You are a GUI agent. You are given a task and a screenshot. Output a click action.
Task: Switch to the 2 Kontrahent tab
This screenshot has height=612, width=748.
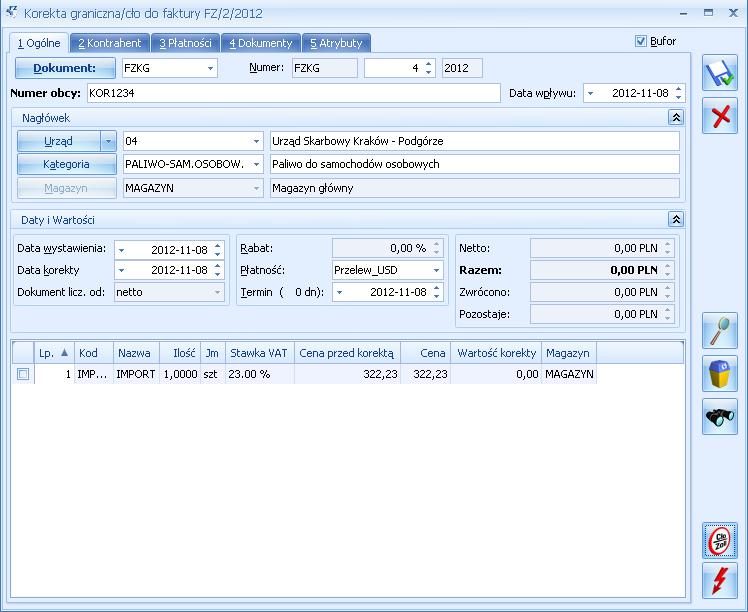click(x=110, y=43)
